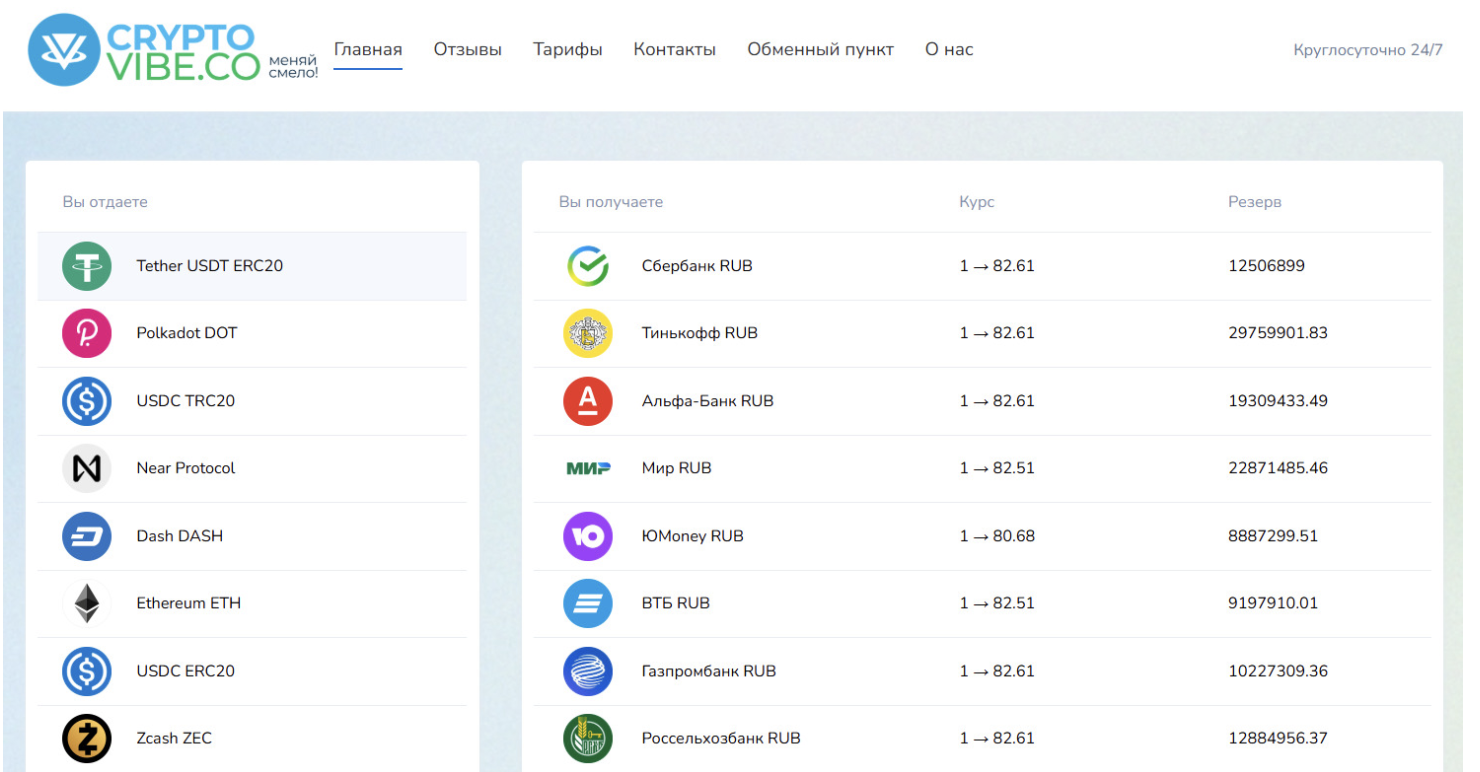The image size is (1480, 772).
Task: Click the reserve value 10227309.36
Action: tap(1278, 671)
